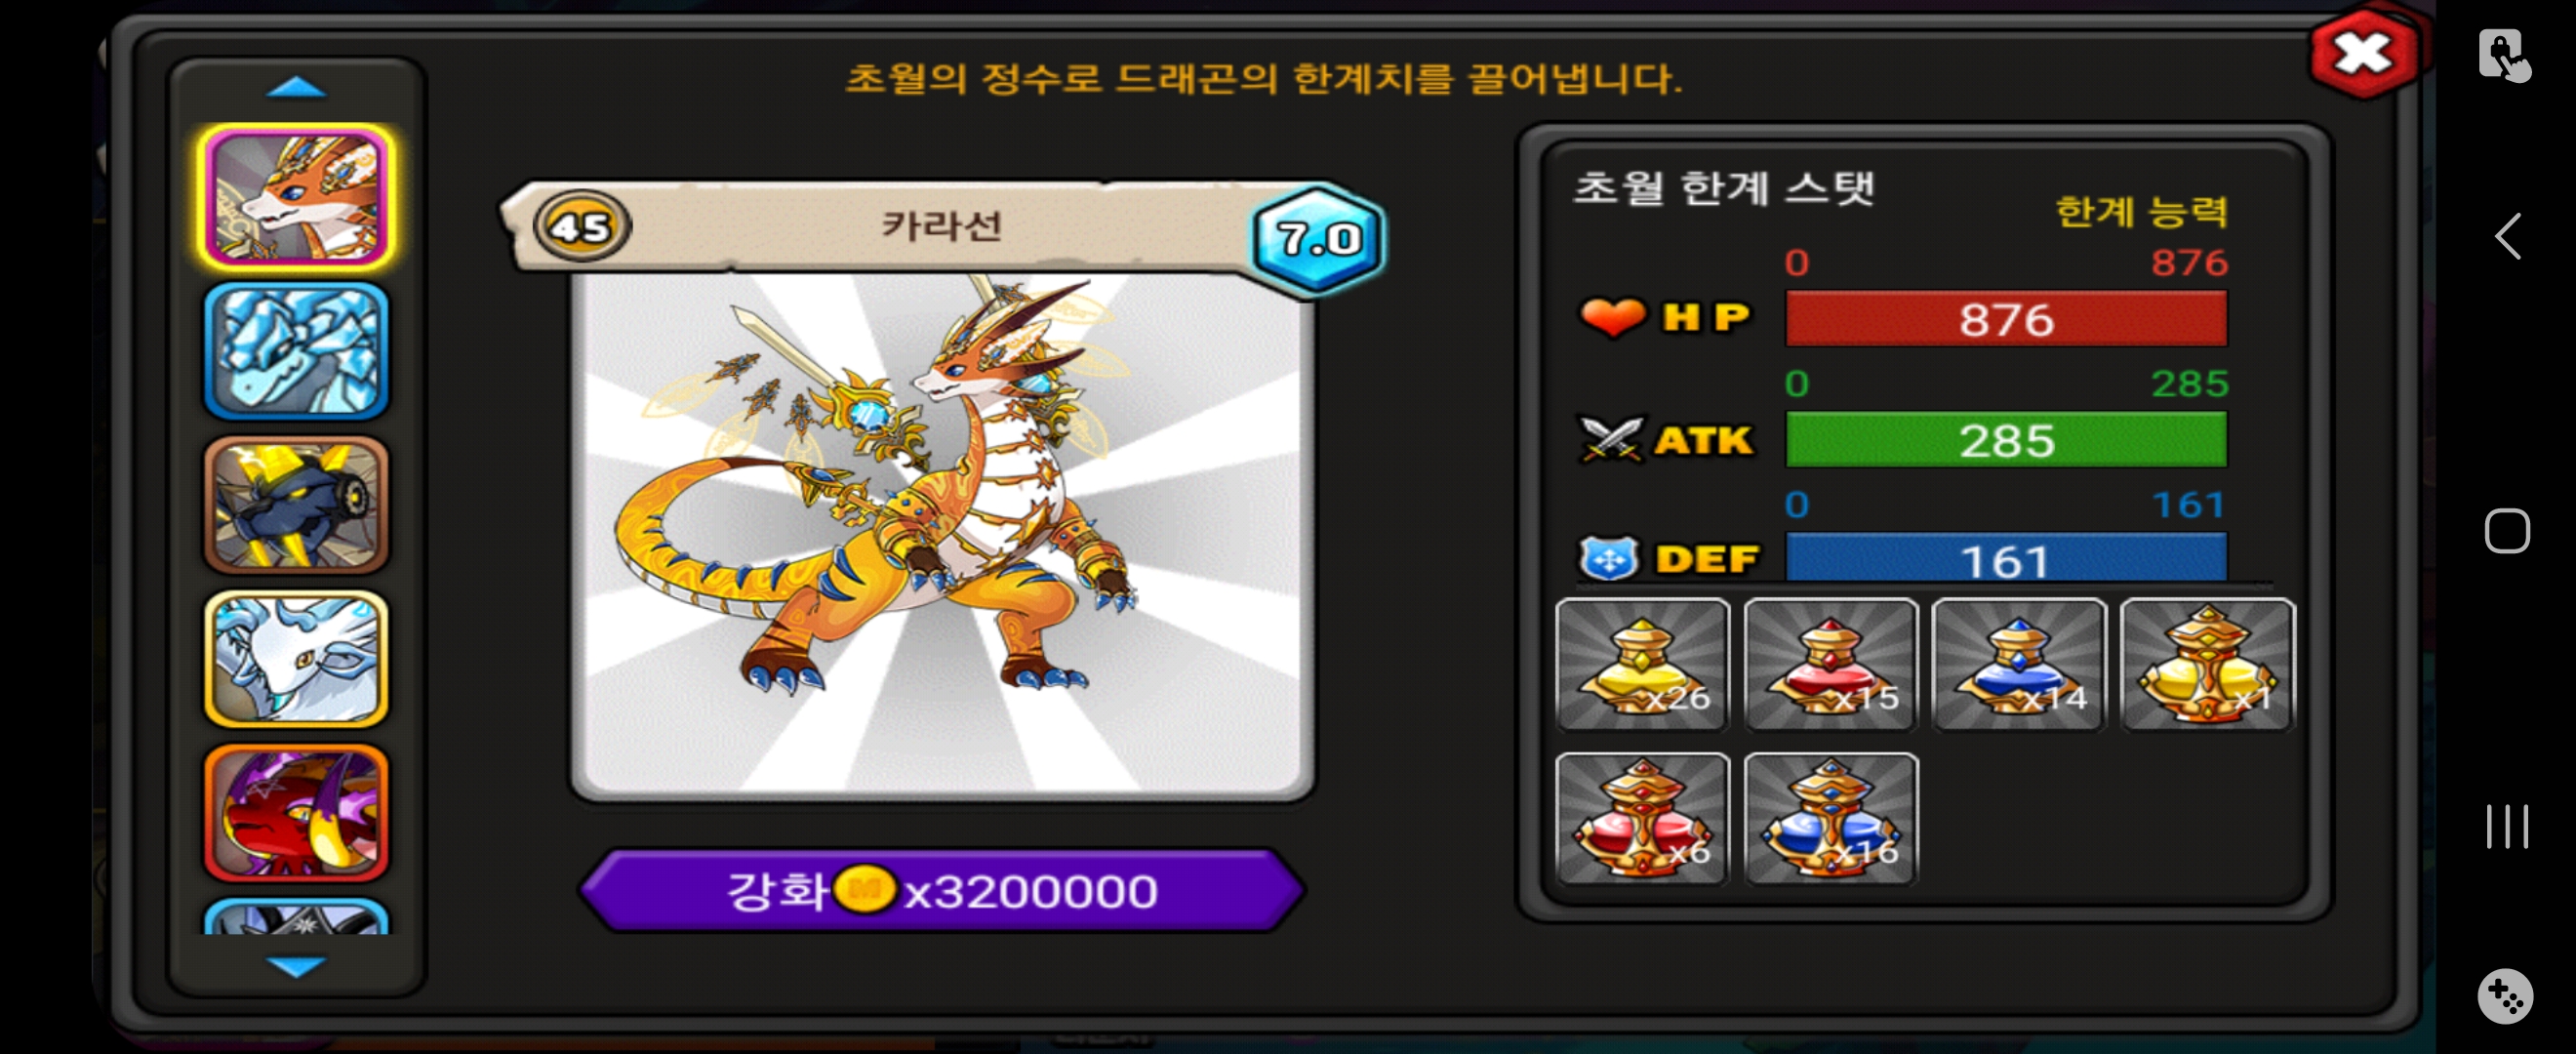Select the large red essence potion x6
Screen dimensions: 2576x1054
(x=1642, y=819)
